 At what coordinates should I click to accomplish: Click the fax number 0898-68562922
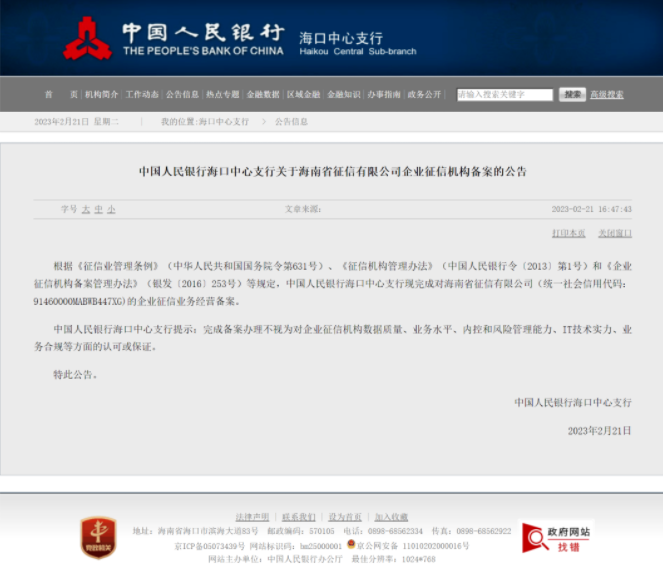point(484,531)
